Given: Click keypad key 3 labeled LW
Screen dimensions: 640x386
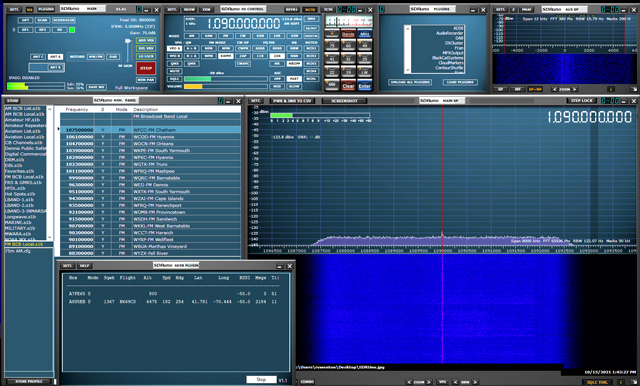Looking at the screenshot, I should pyautogui.click(x=364, y=72).
